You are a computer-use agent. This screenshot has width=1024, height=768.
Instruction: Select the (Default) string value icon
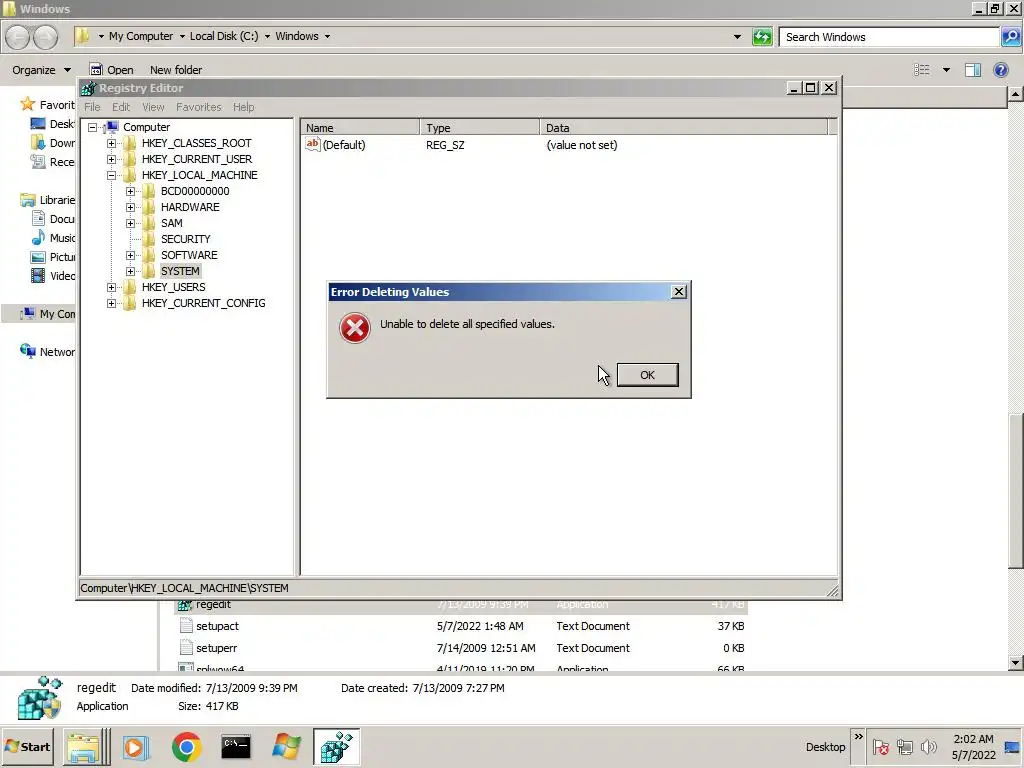tap(313, 144)
